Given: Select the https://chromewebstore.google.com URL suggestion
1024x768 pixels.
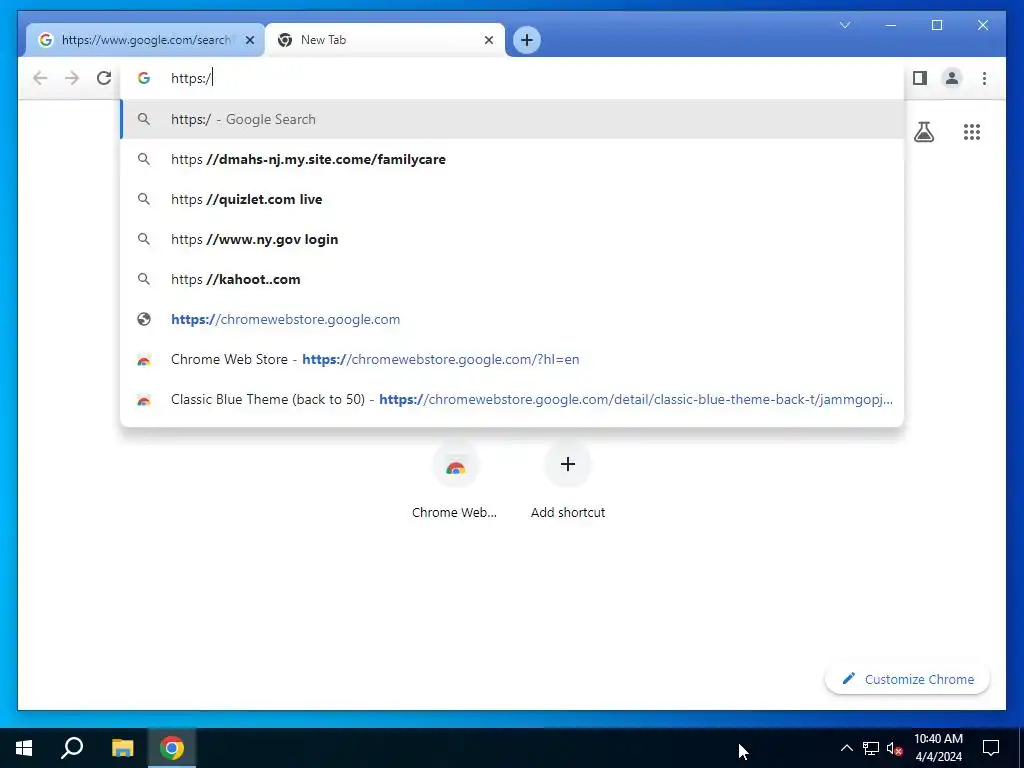Looking at the screenshot, I should tap(512, 319).
